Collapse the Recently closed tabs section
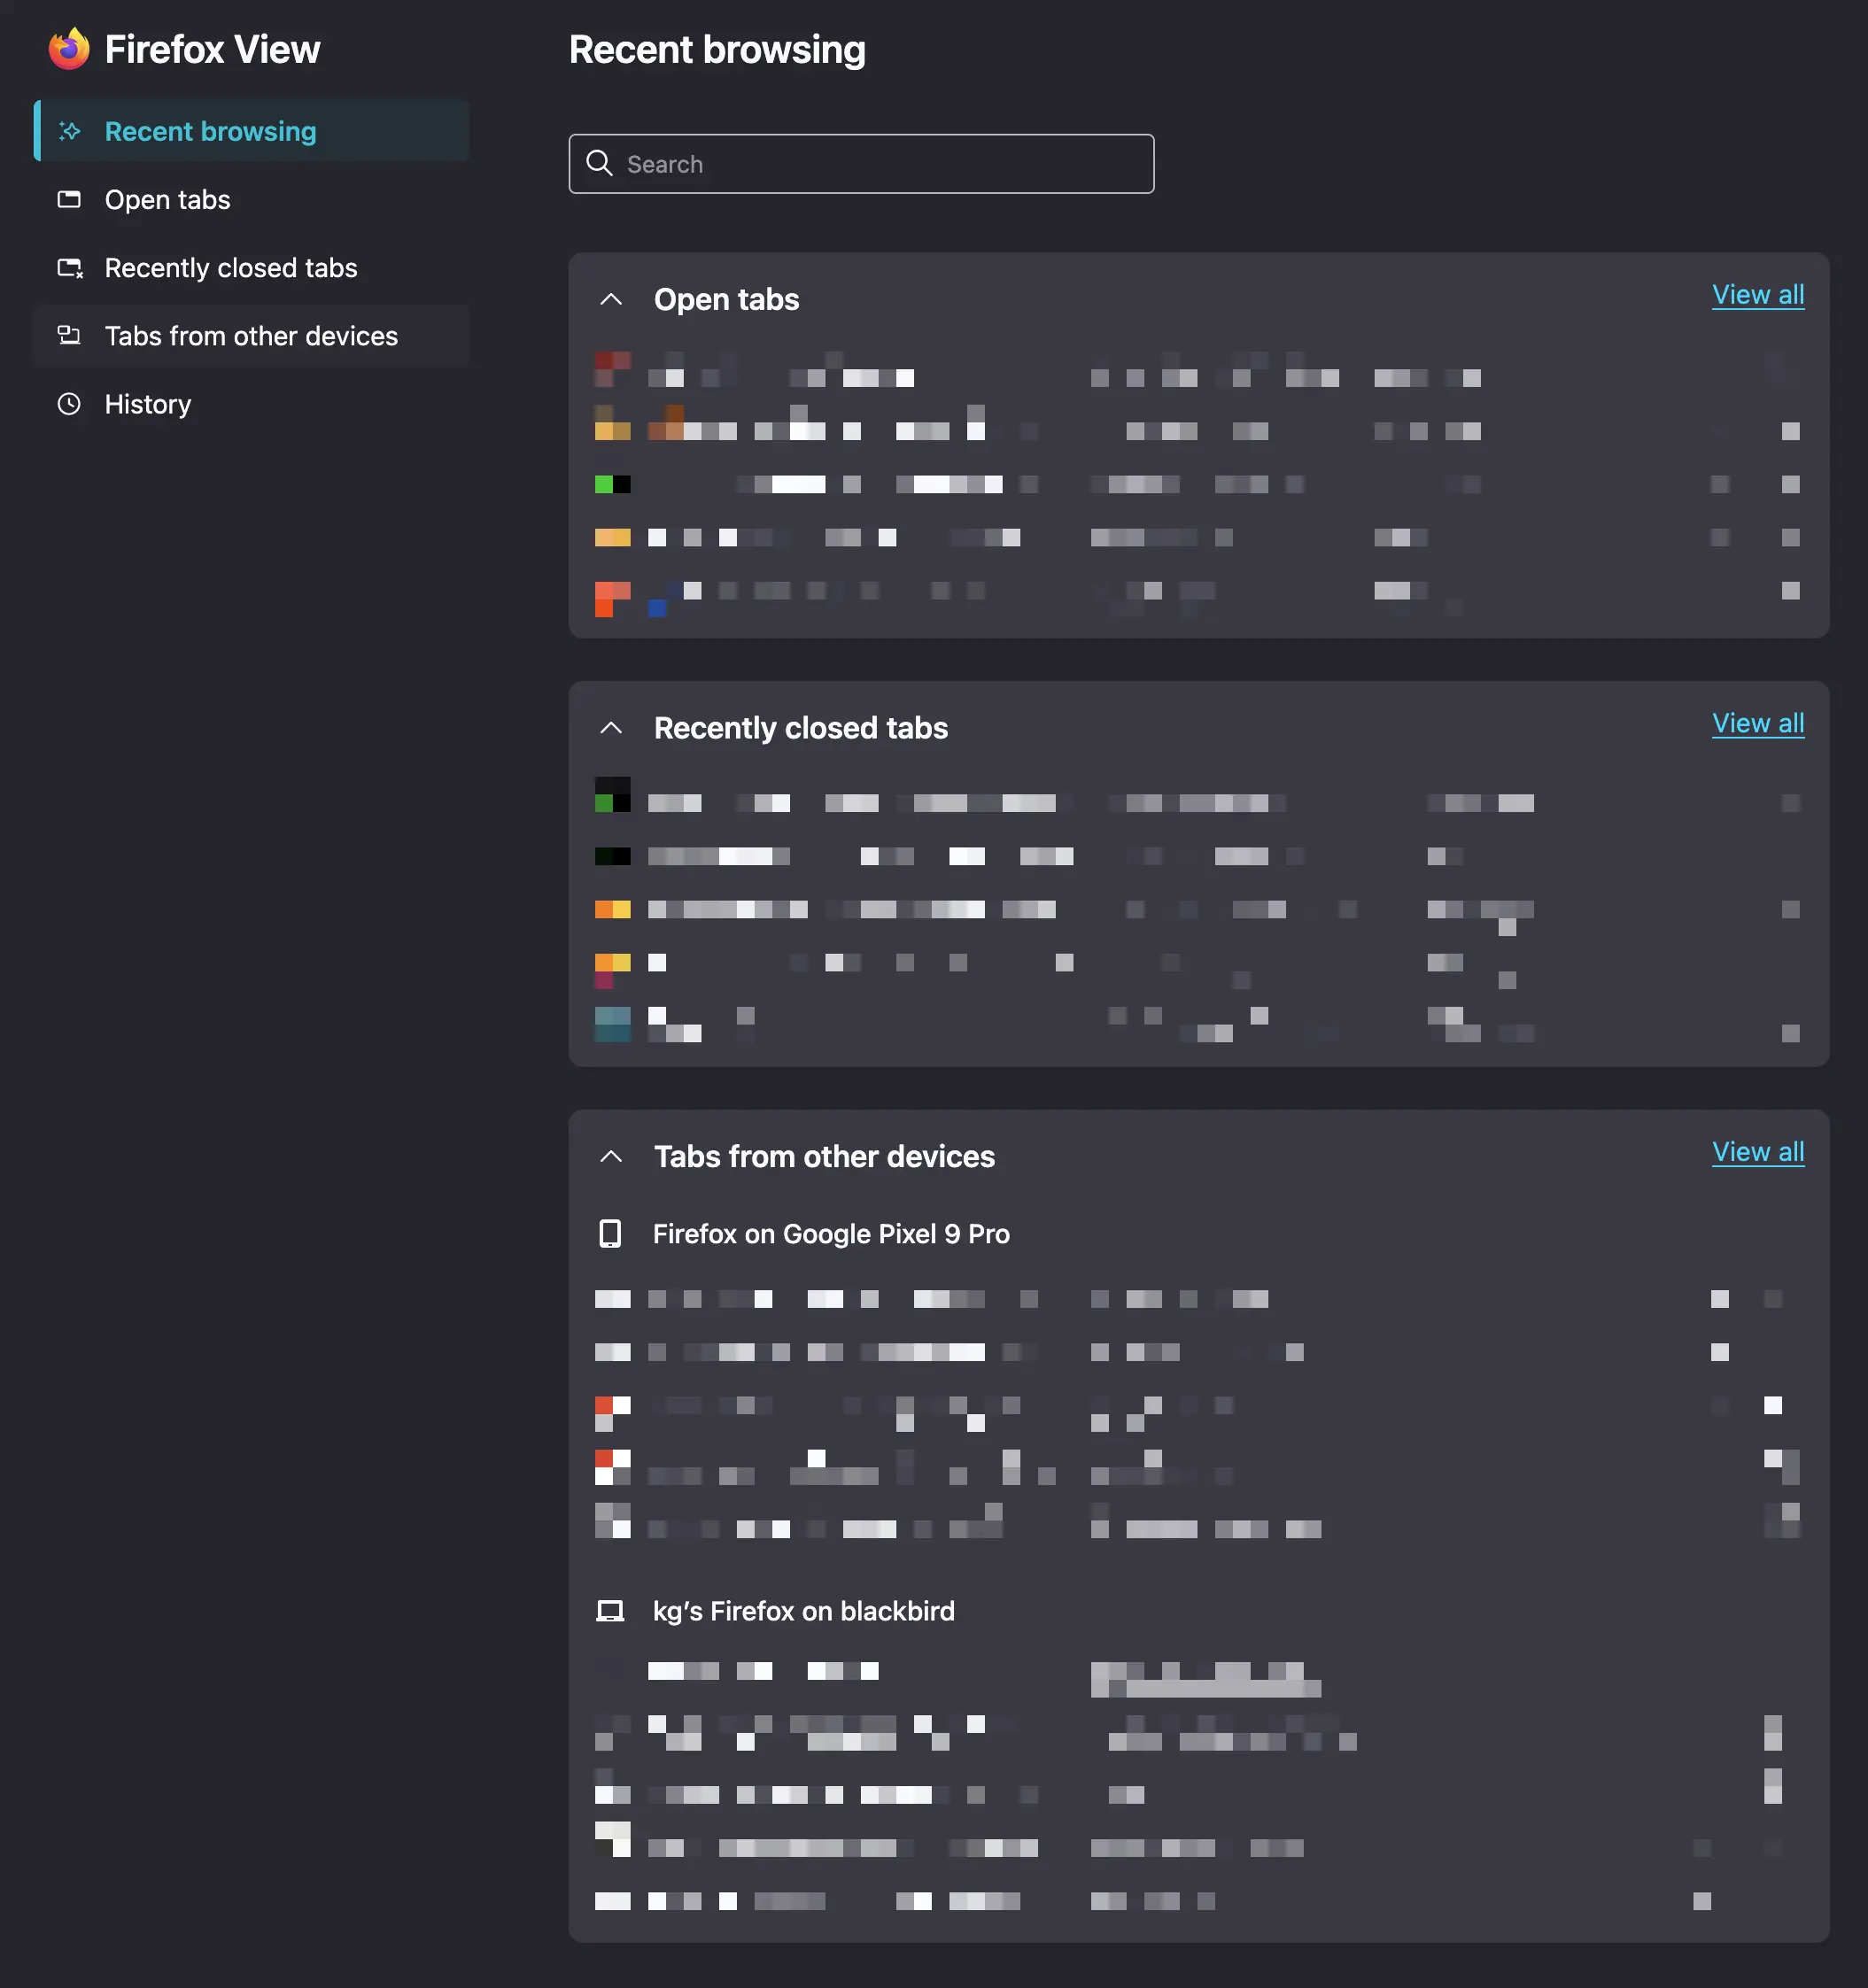1868x1988 pixels. coord(612,728)
